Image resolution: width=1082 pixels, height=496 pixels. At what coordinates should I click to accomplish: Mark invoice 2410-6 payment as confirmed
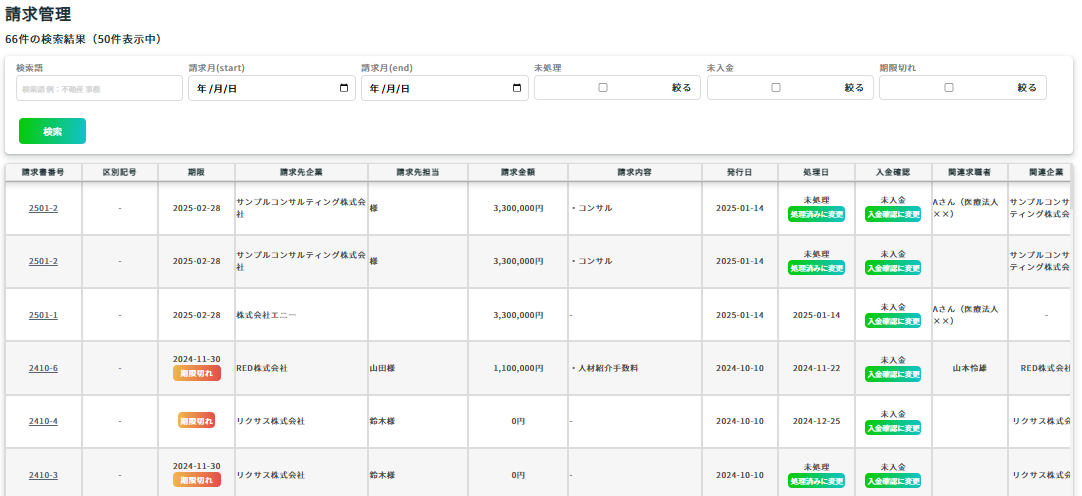click(x=893, y=375)
